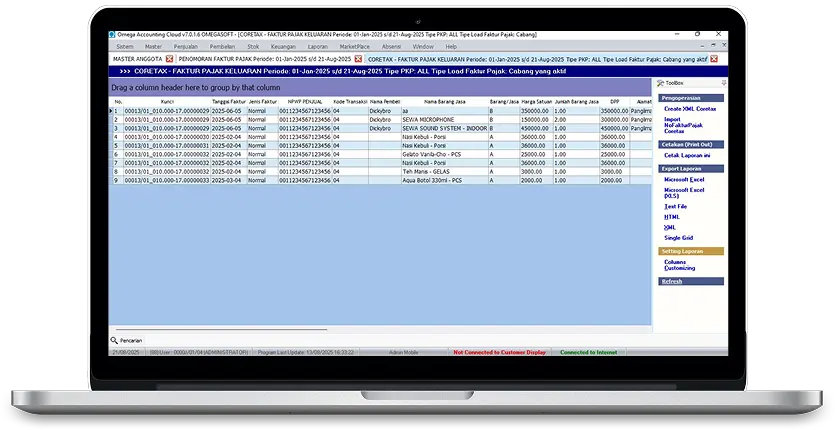The height and width of the screenshot is (430, 835).
Task: Click the Refresh button in ToolBox
Action: pyautogui.click(x=672, y=282)
